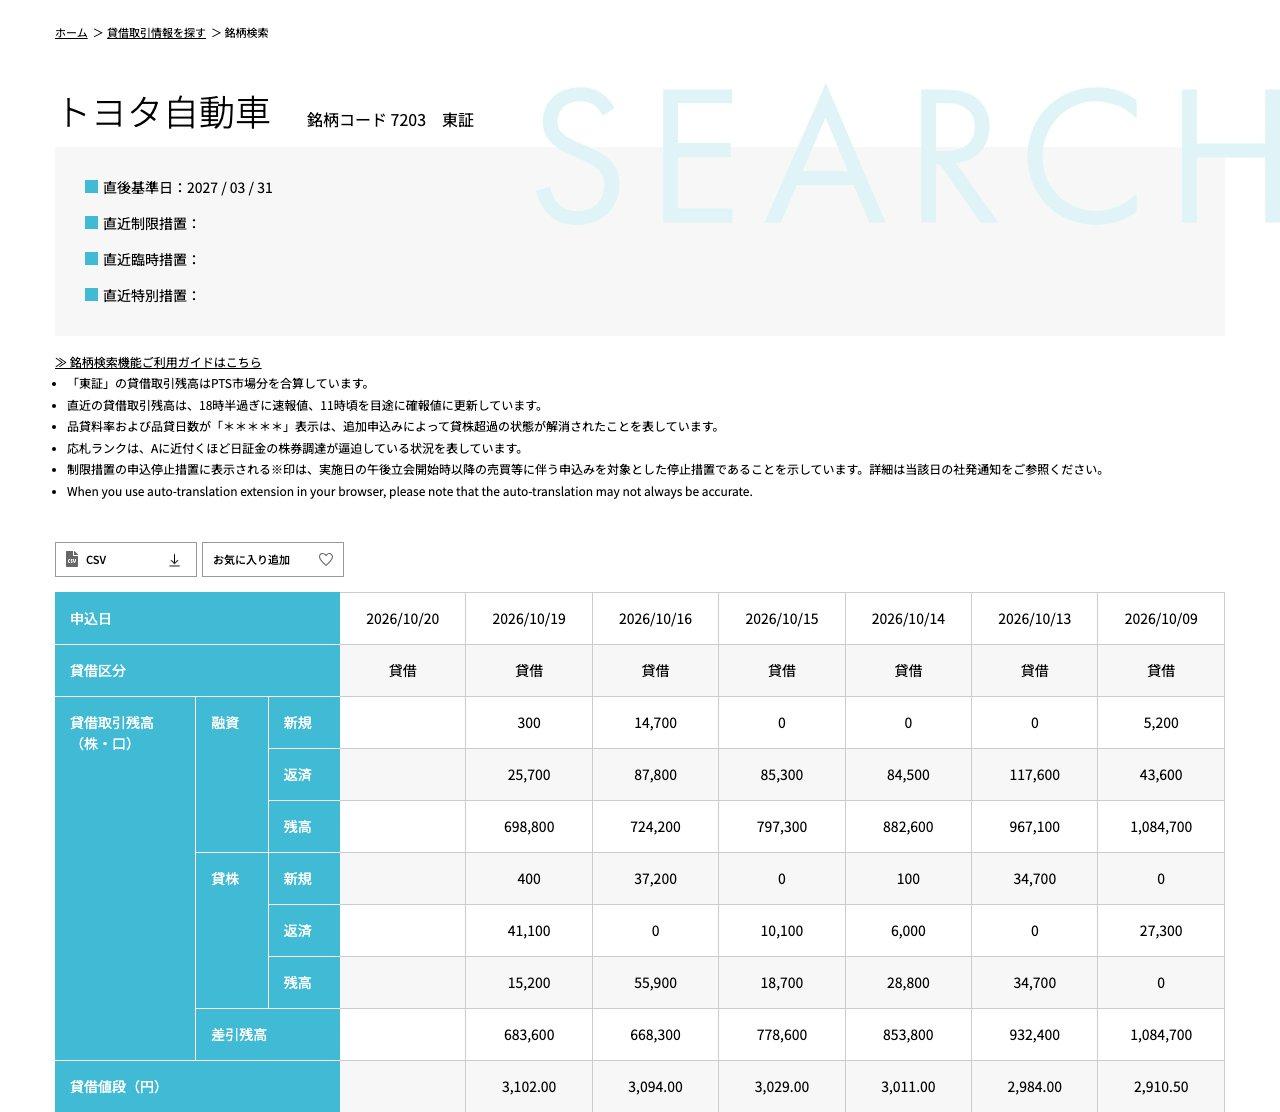This screenshot has height=1112, width=1280.
Task: Click the 2,910.50 price cell
Action: point(1161,1087)
